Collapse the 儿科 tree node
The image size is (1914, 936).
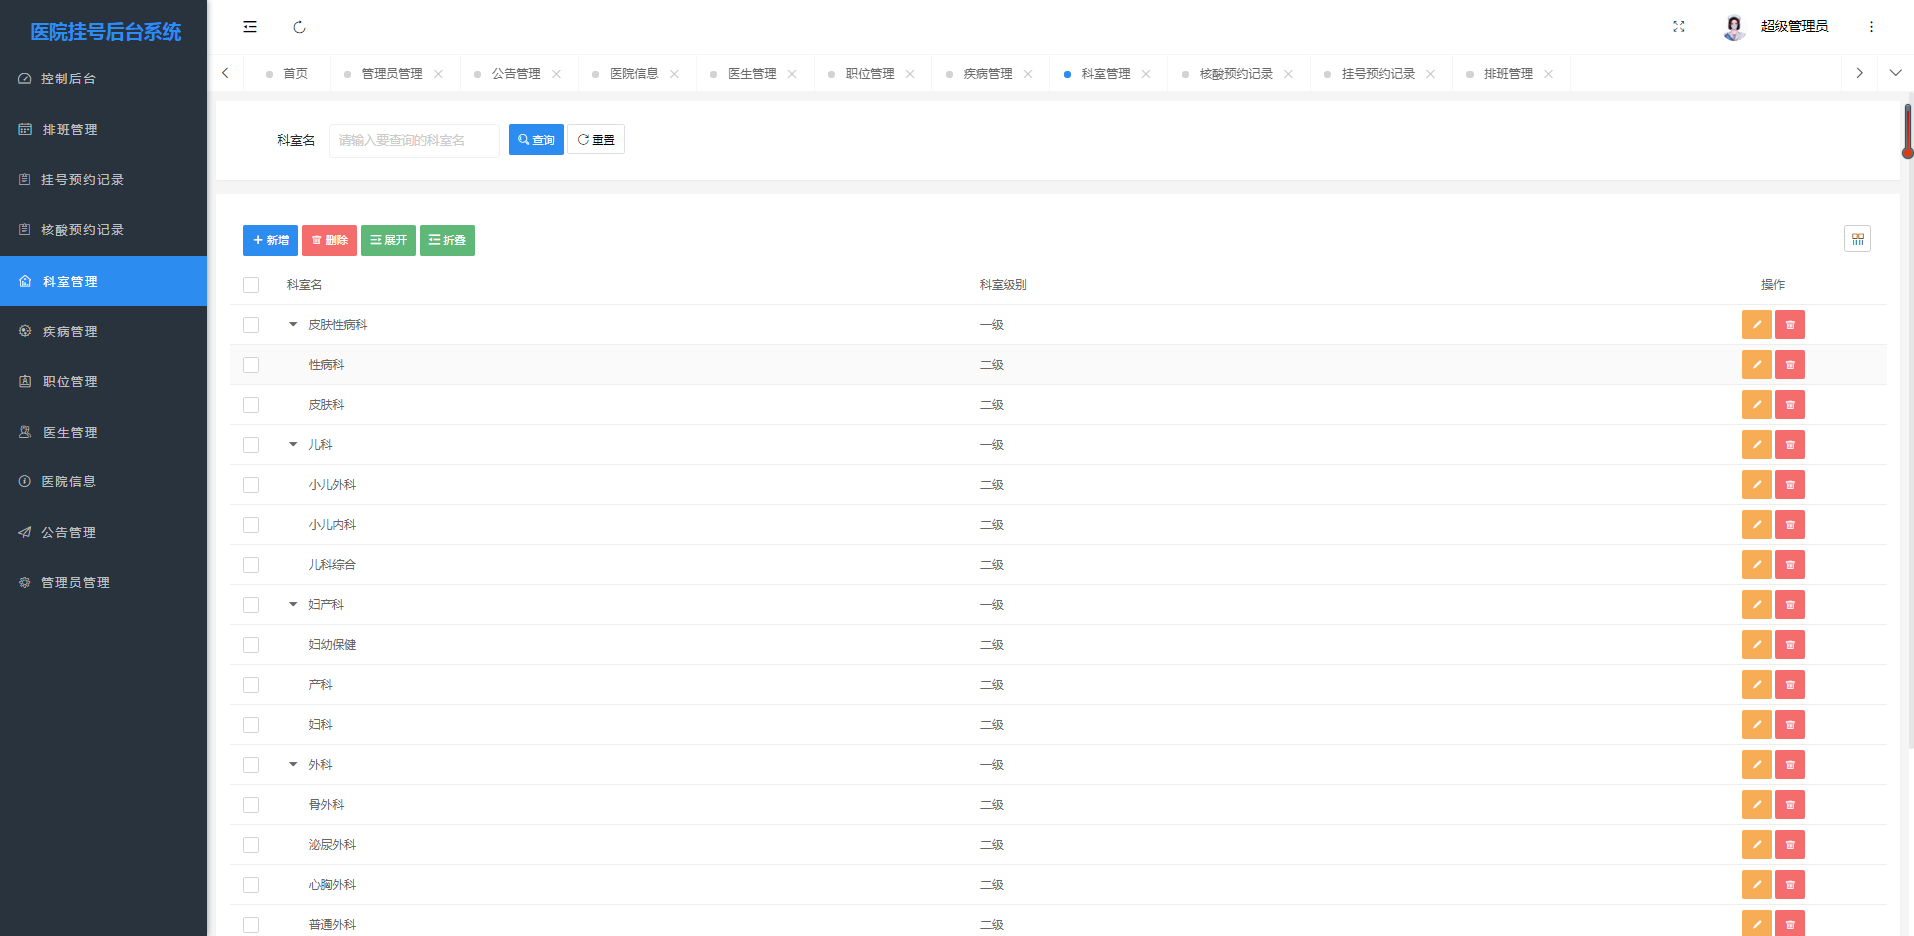(x=292, y=444)
